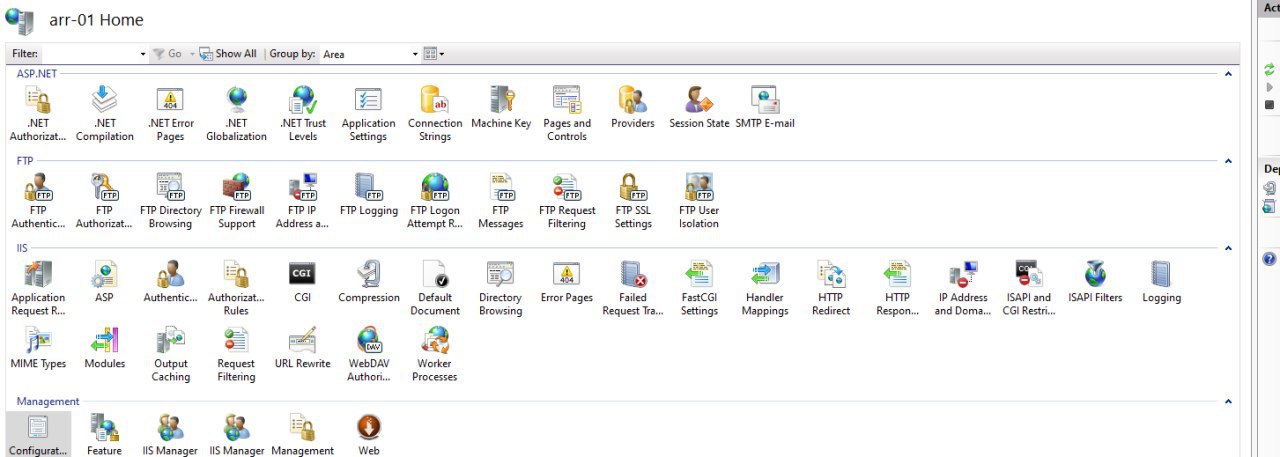
Task: Open FTP Authorization Rules feature
Action: (x=104, y=201)
